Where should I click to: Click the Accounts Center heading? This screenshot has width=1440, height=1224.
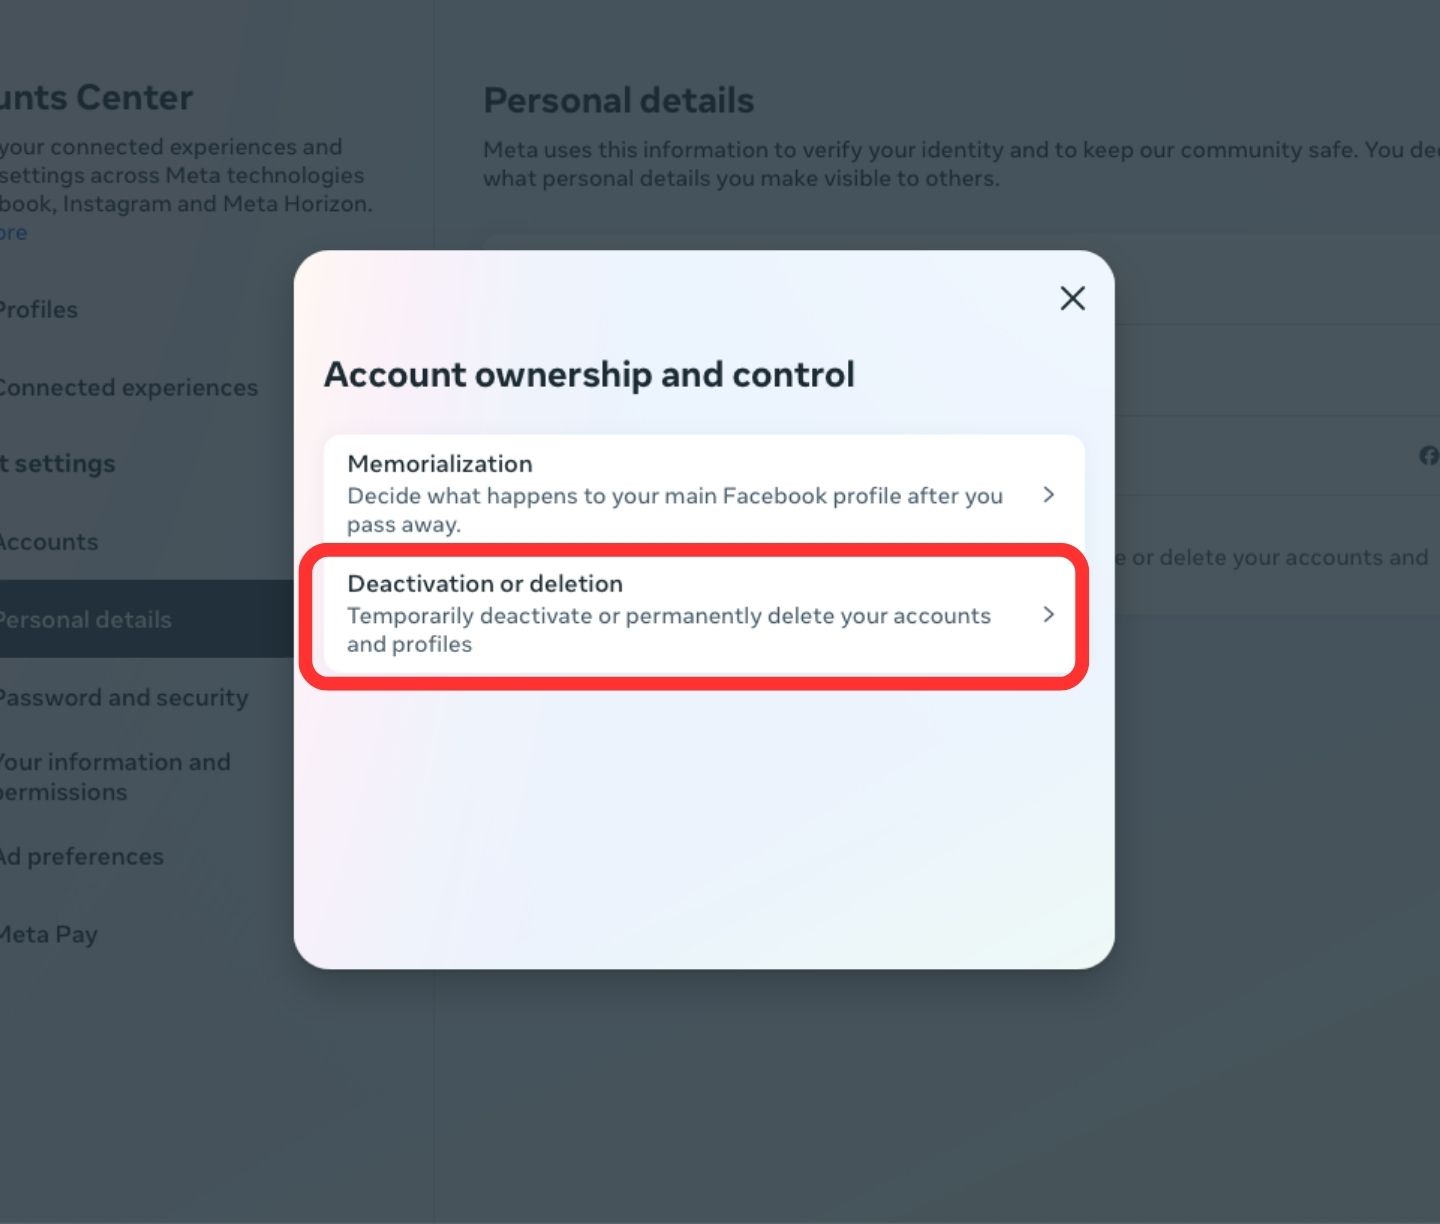pos(96,98)
